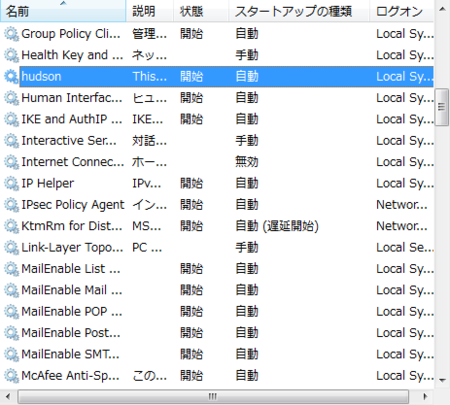The width and height of the screenshot is (450, 405).
Task: Click the Interactive Services gear icon
Action: (11, 141)
